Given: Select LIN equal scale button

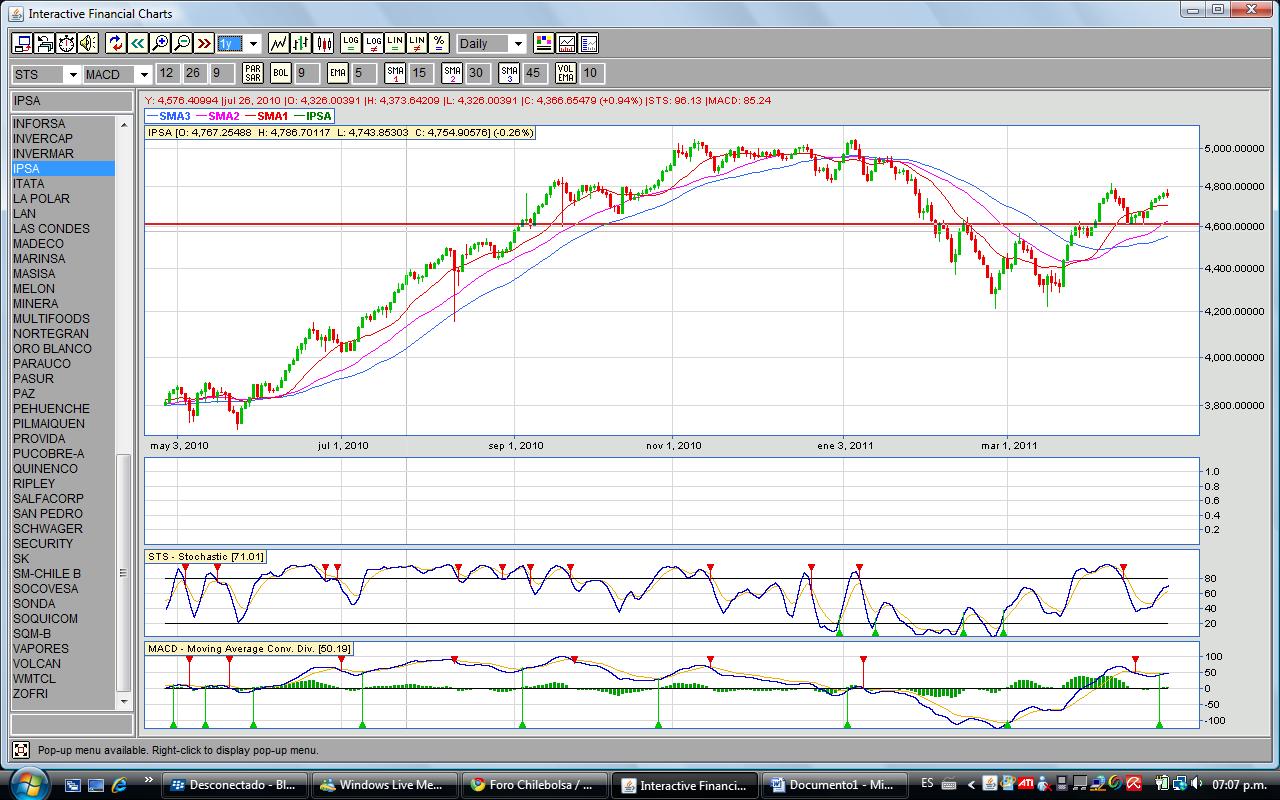Looking at the screenshot, I should (395, 43).
